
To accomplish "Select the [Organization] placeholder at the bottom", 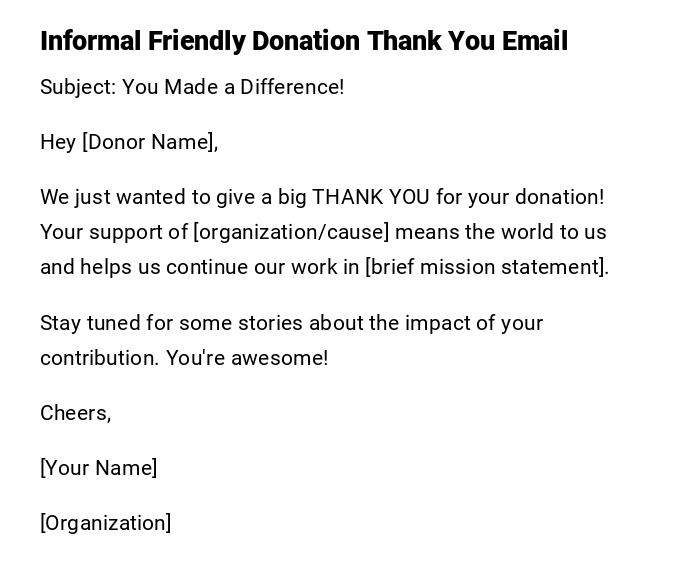I will pos(106,523).
